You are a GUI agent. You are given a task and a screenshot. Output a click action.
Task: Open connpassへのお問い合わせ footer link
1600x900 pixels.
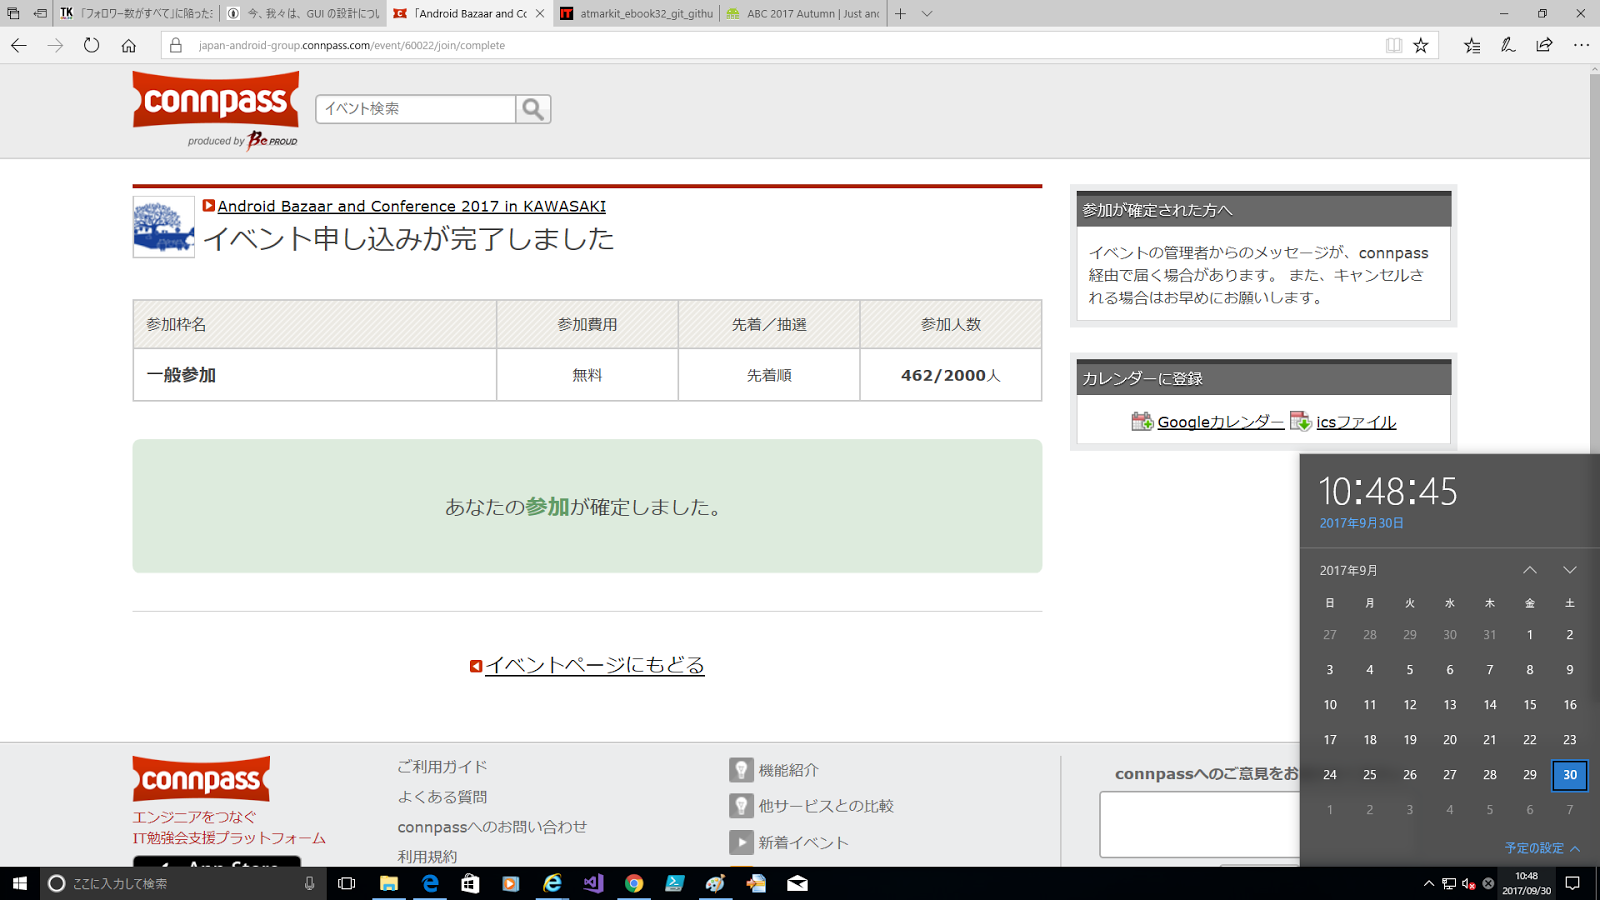tap(492, 827)
